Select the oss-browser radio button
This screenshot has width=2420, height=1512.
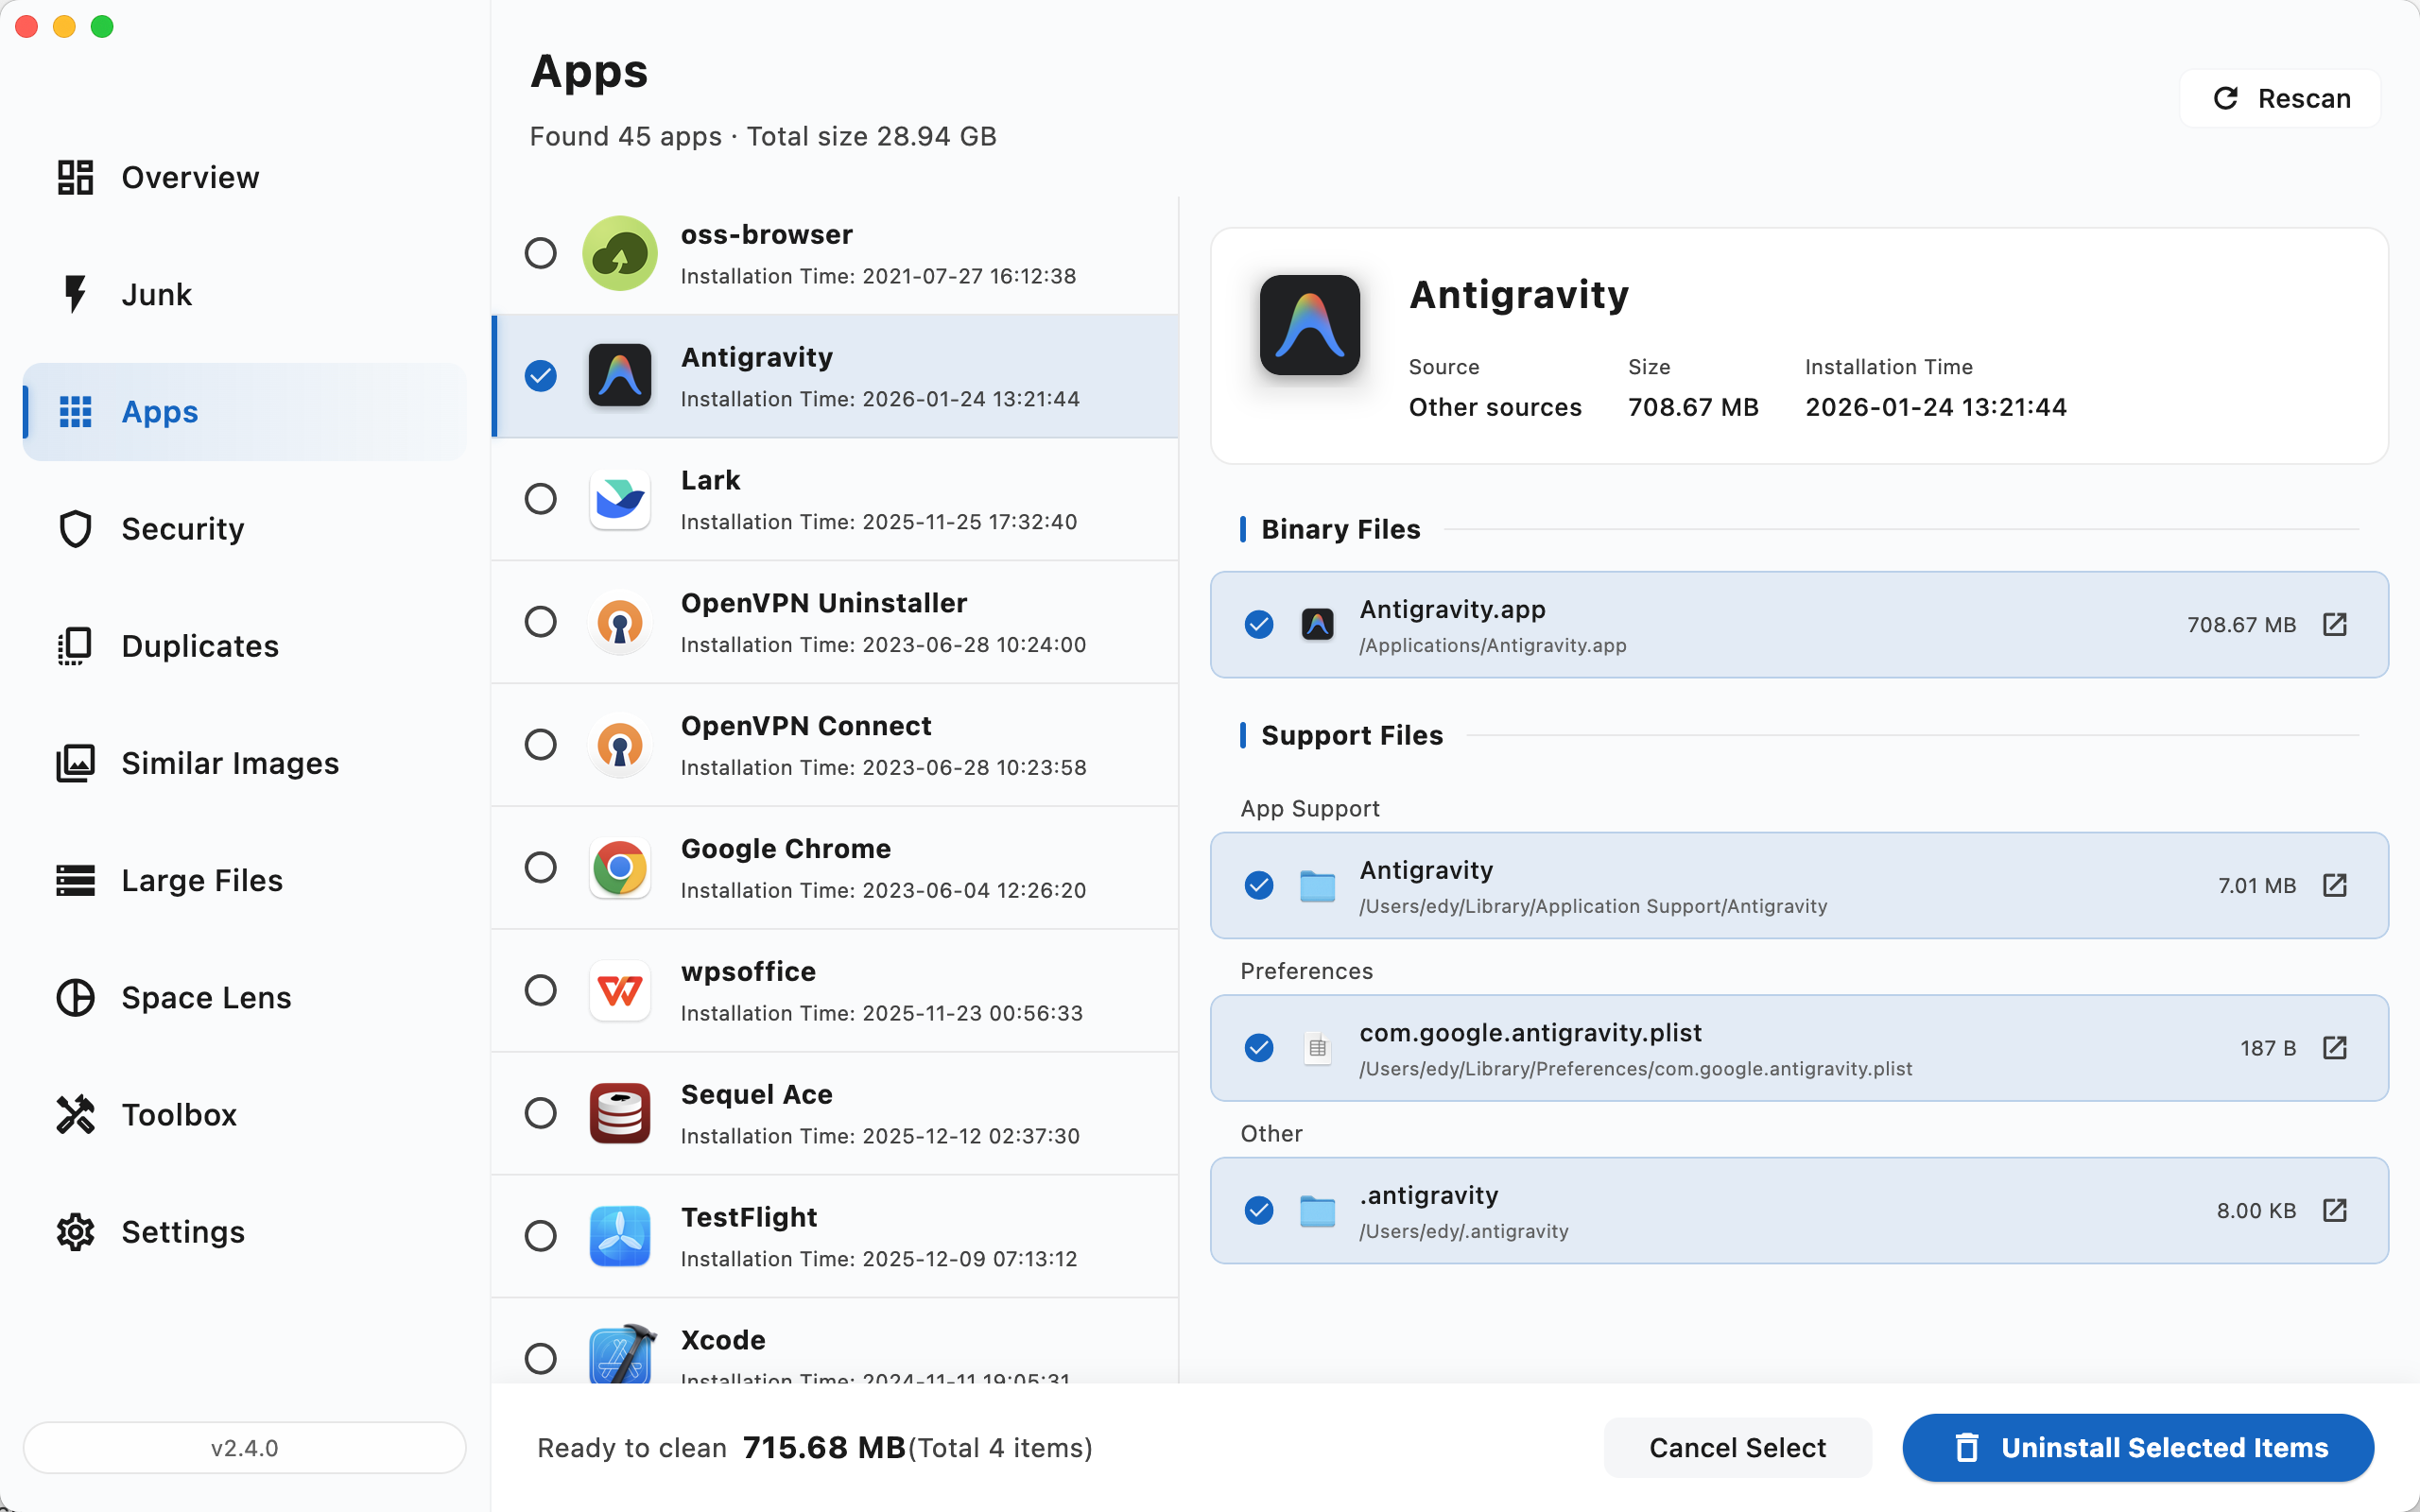click(541, 253)
